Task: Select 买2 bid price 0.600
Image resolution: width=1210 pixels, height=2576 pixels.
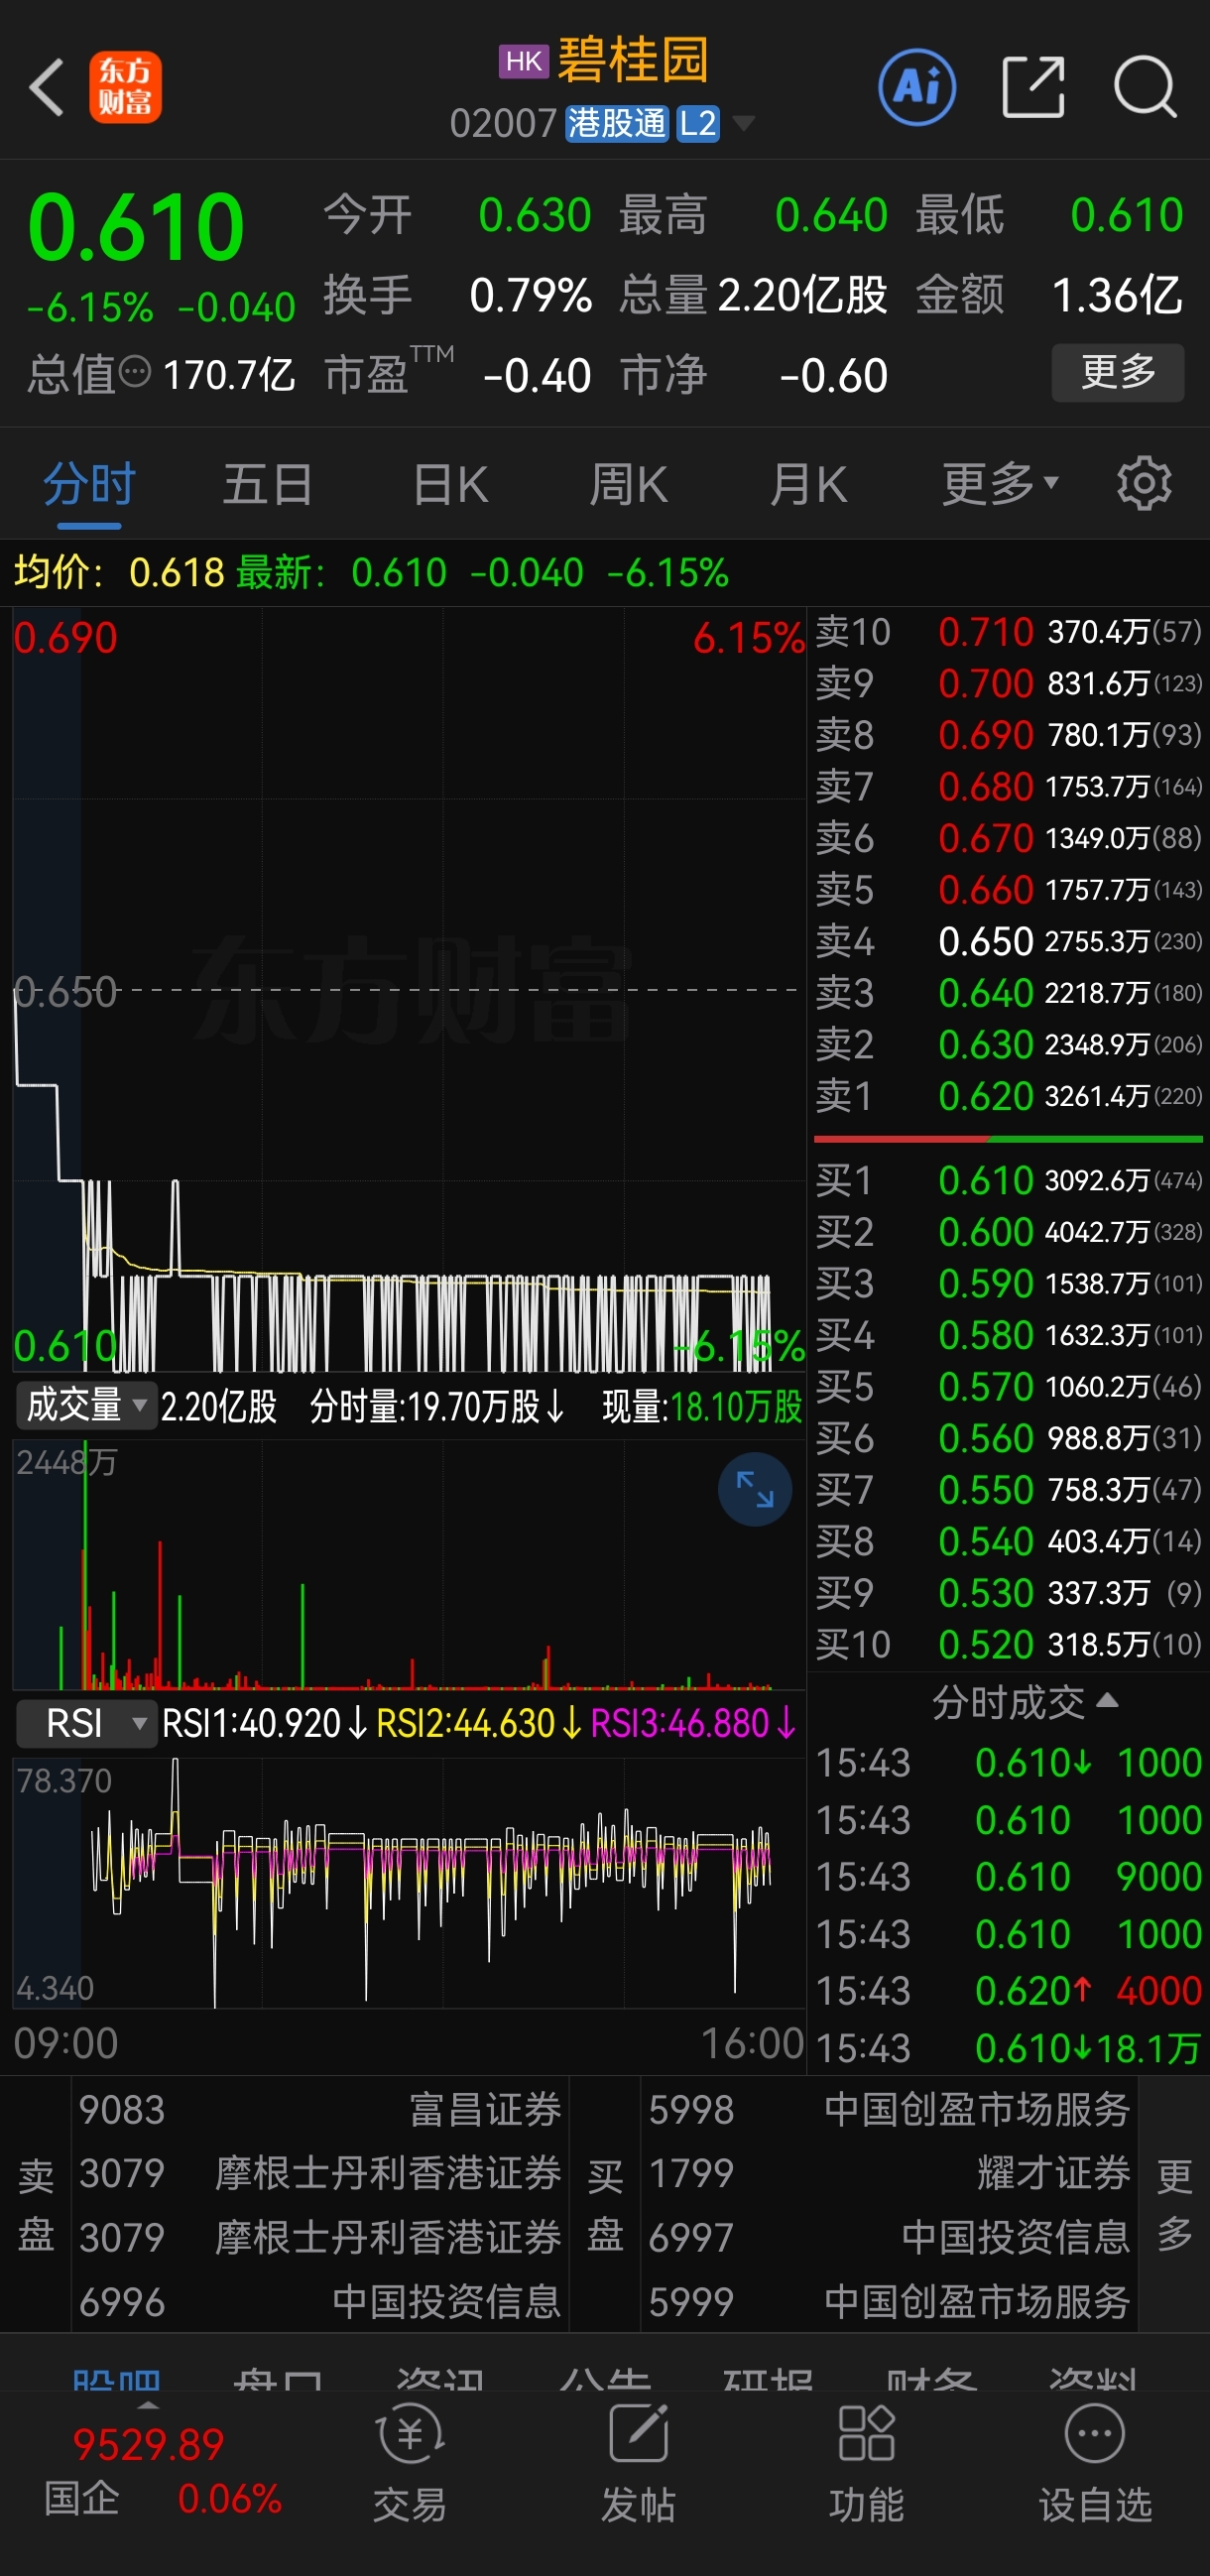Action: [1008, 1231]
